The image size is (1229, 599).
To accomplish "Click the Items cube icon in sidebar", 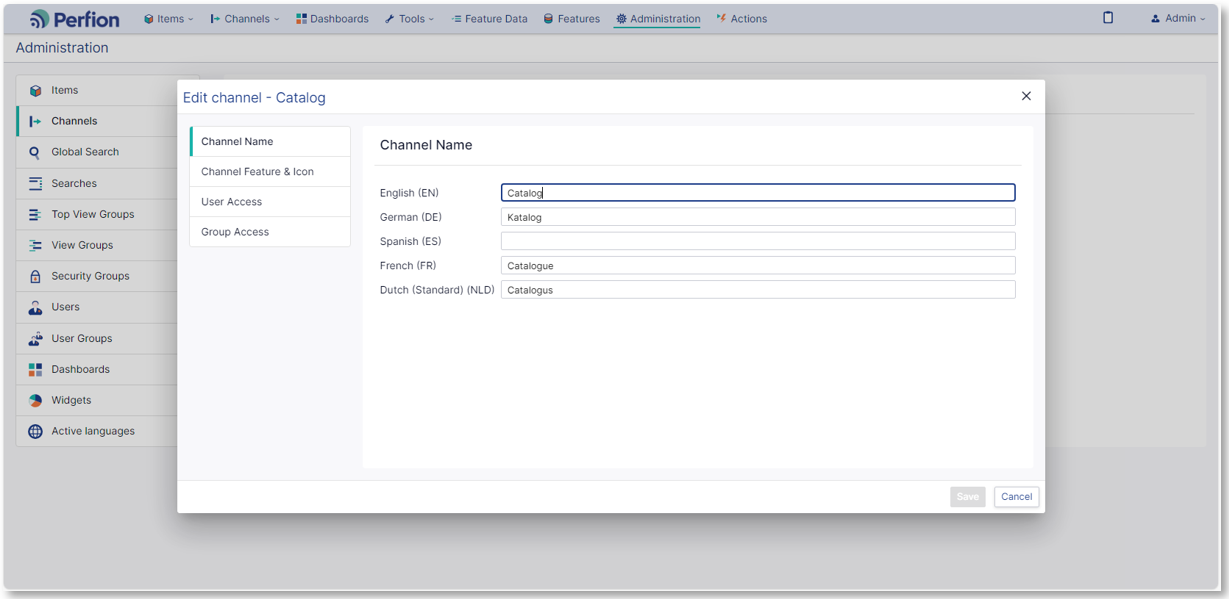I will click(x=36, y=91).
